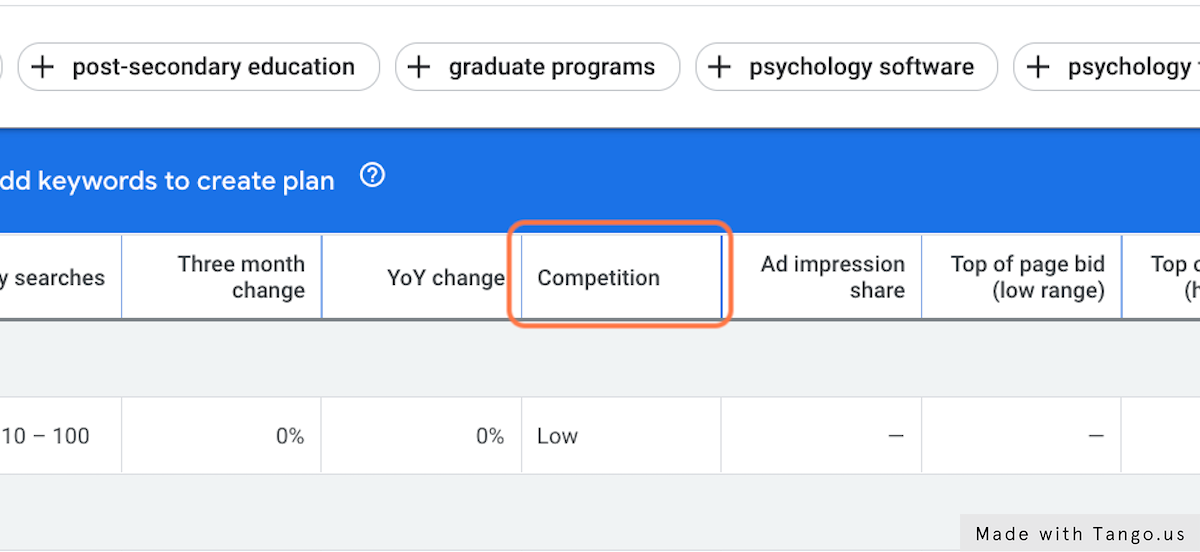This screenshot has width=1200, height=552.
Task: Click plus icon on the cut-off rightmost psychology chip
Action: coord(1038,67)
